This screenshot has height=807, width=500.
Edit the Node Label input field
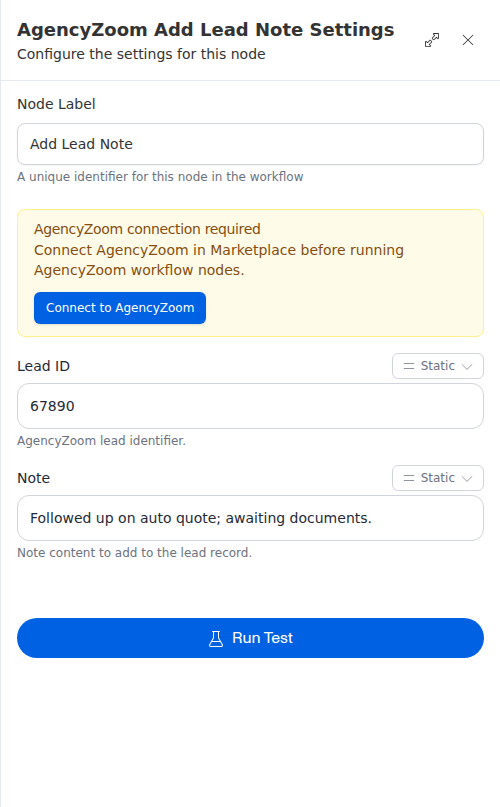(x=250, y=144)
